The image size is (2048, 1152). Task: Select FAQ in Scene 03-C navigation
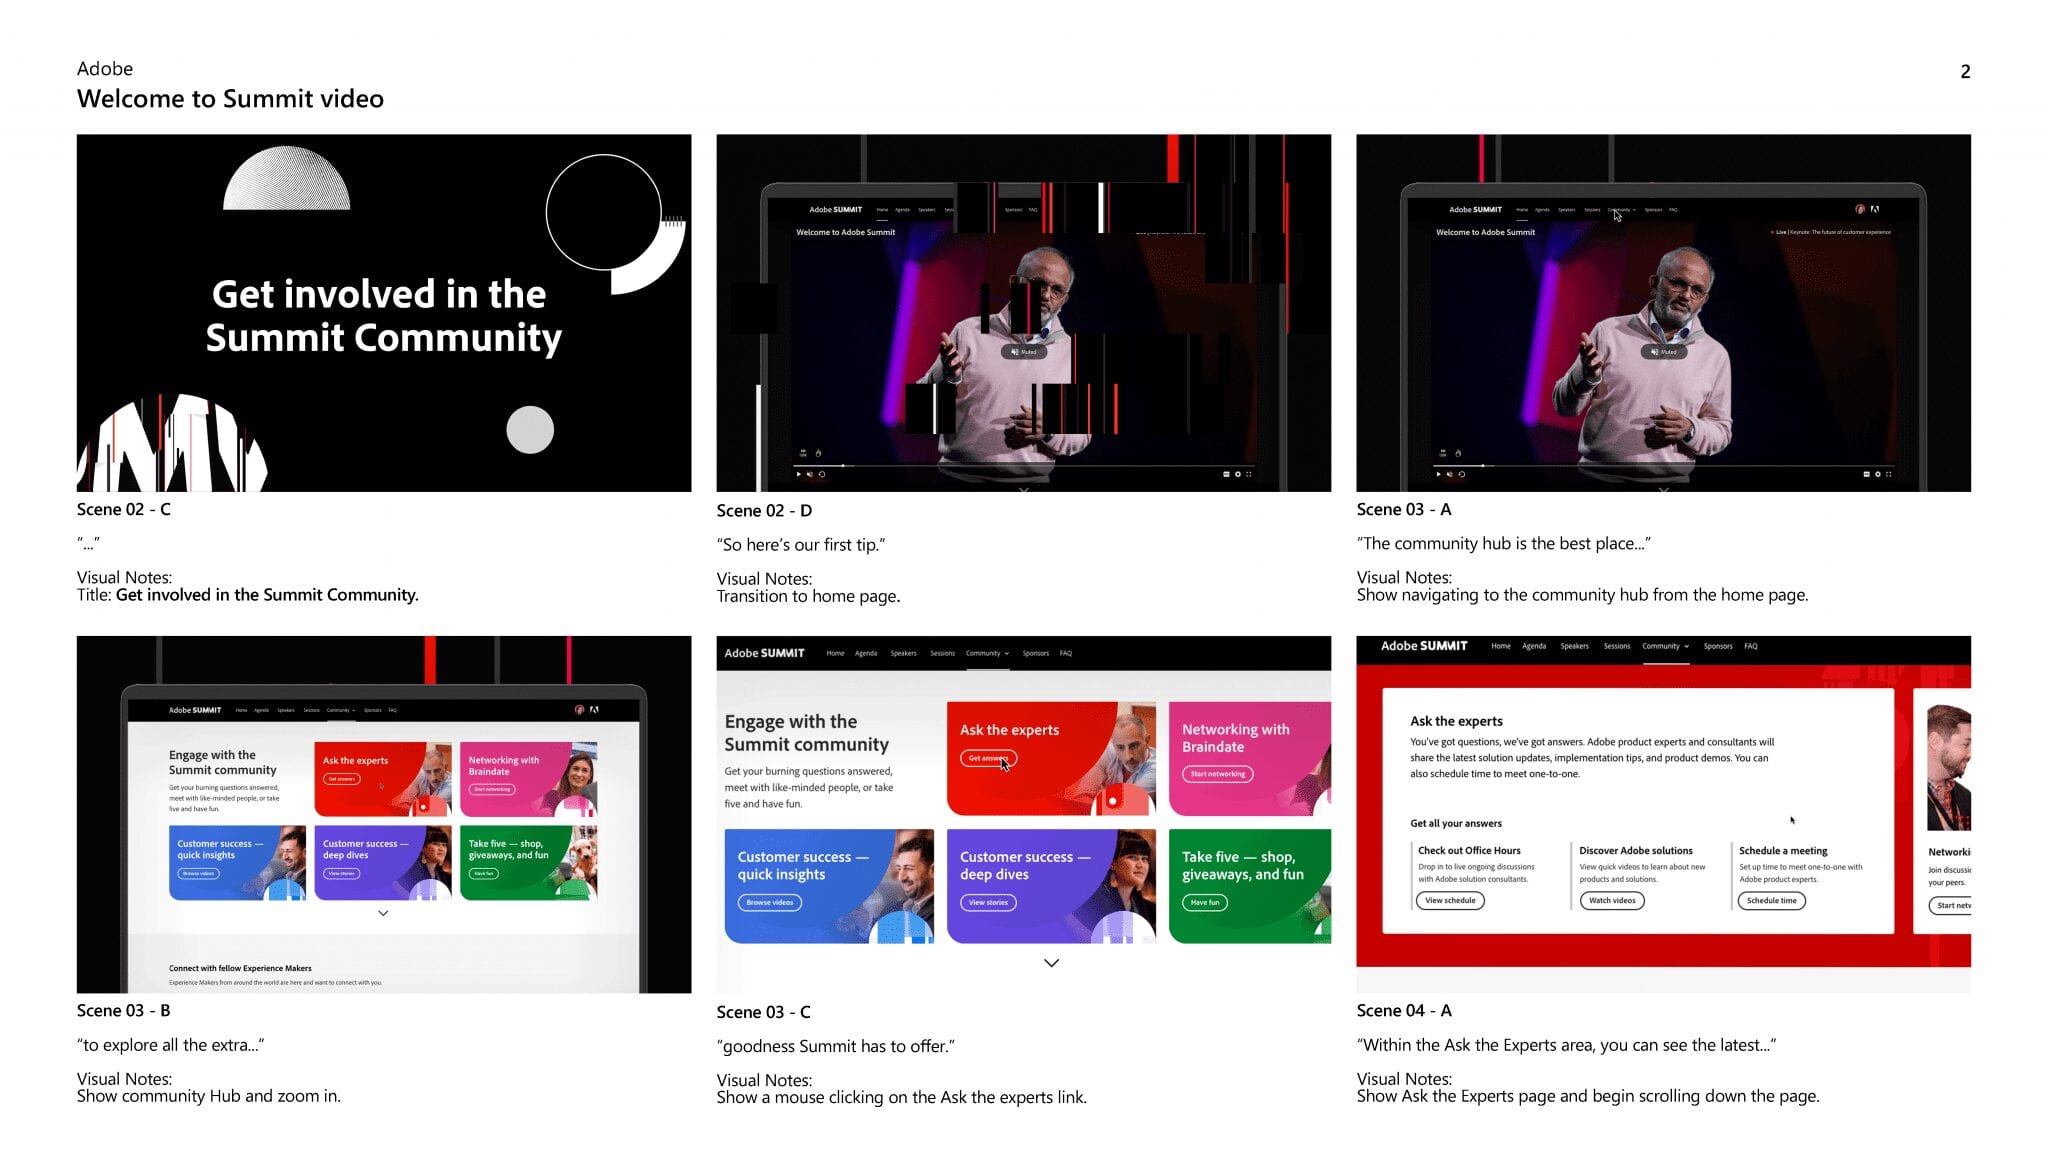[1066, 653]
